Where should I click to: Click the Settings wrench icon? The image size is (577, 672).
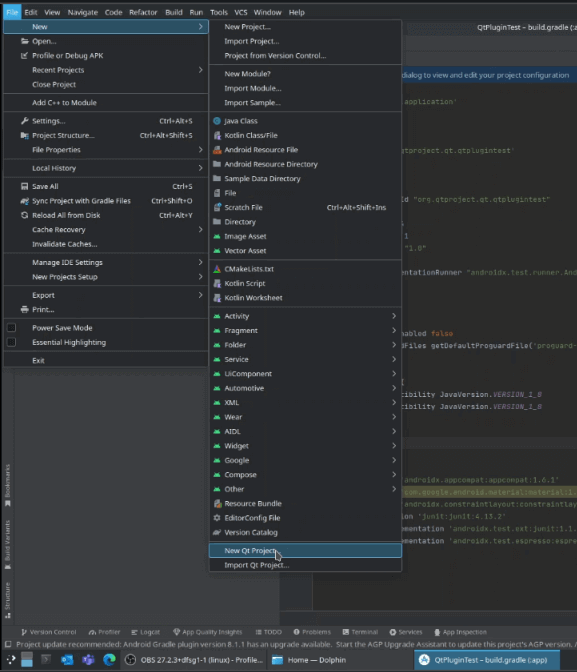24,121
